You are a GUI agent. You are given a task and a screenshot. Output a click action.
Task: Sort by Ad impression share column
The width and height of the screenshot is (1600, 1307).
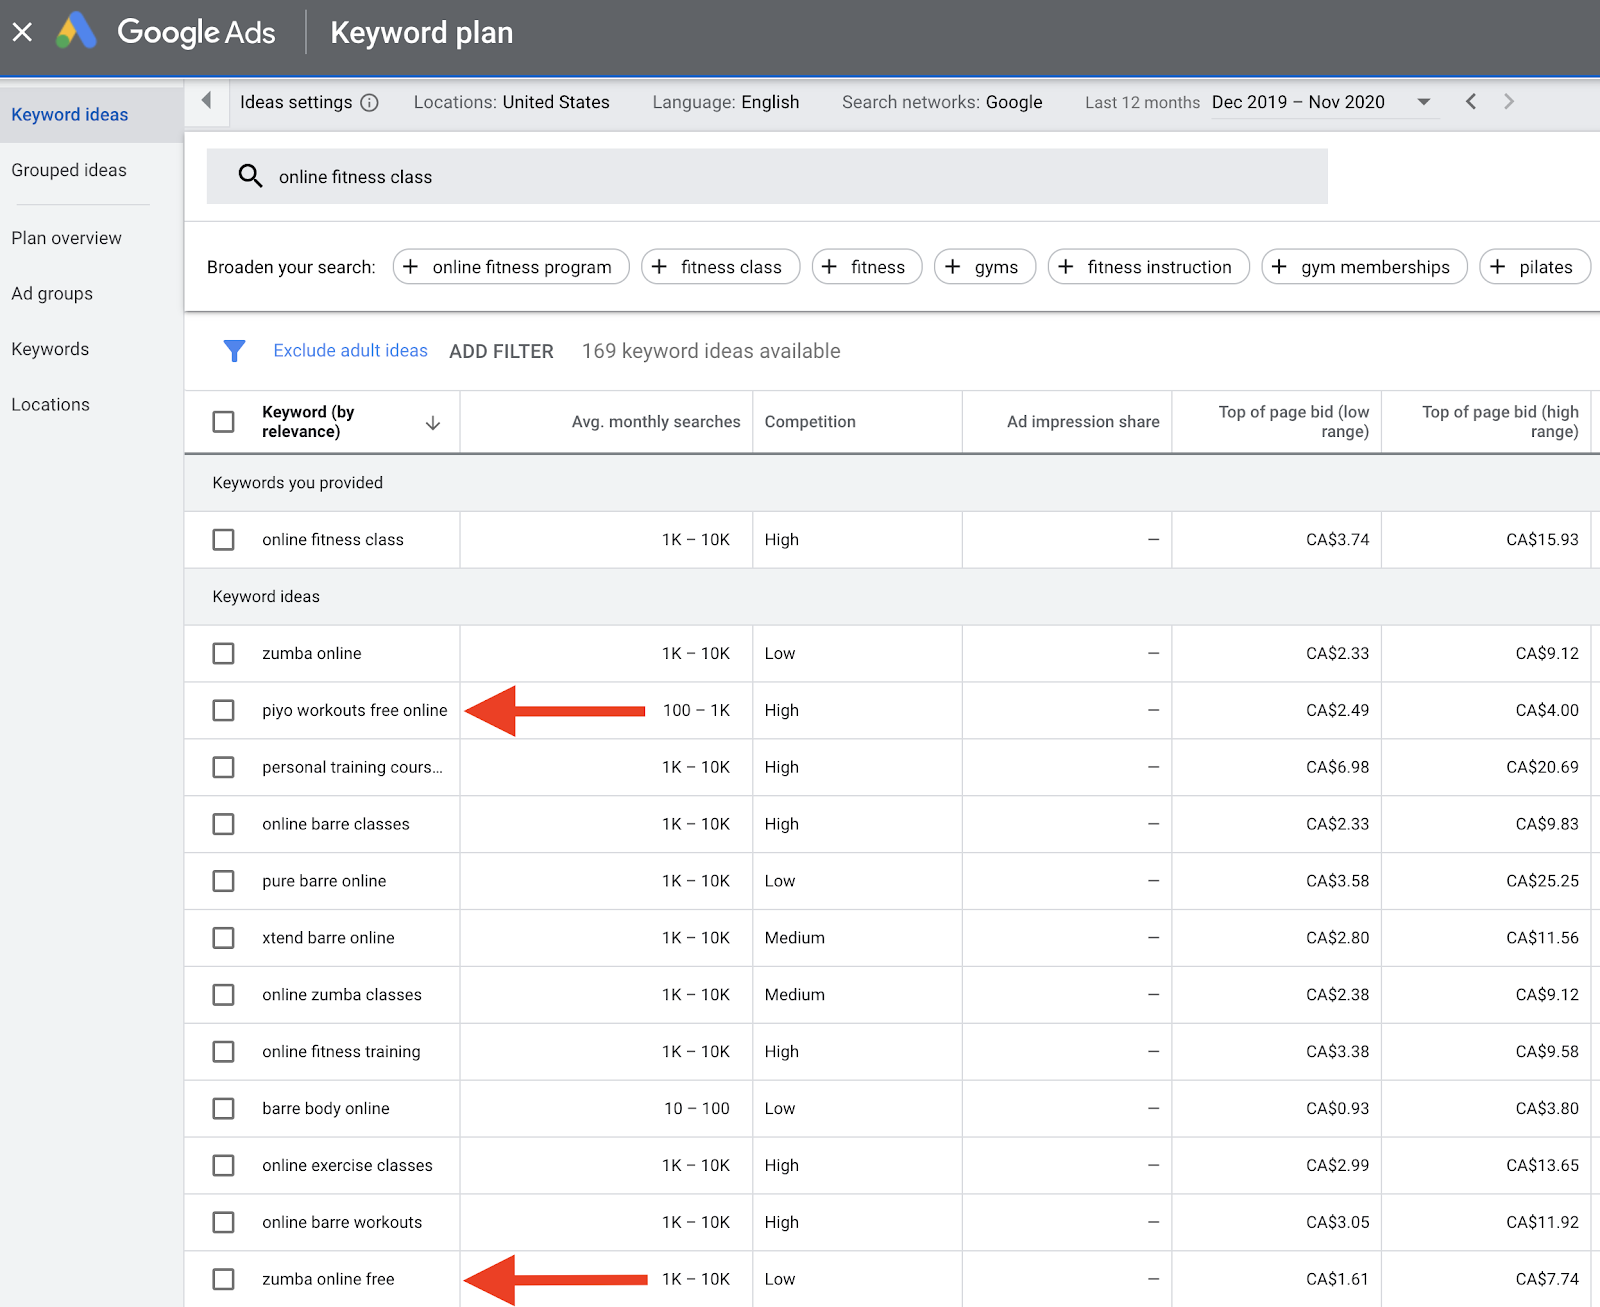pos(1083,422)
